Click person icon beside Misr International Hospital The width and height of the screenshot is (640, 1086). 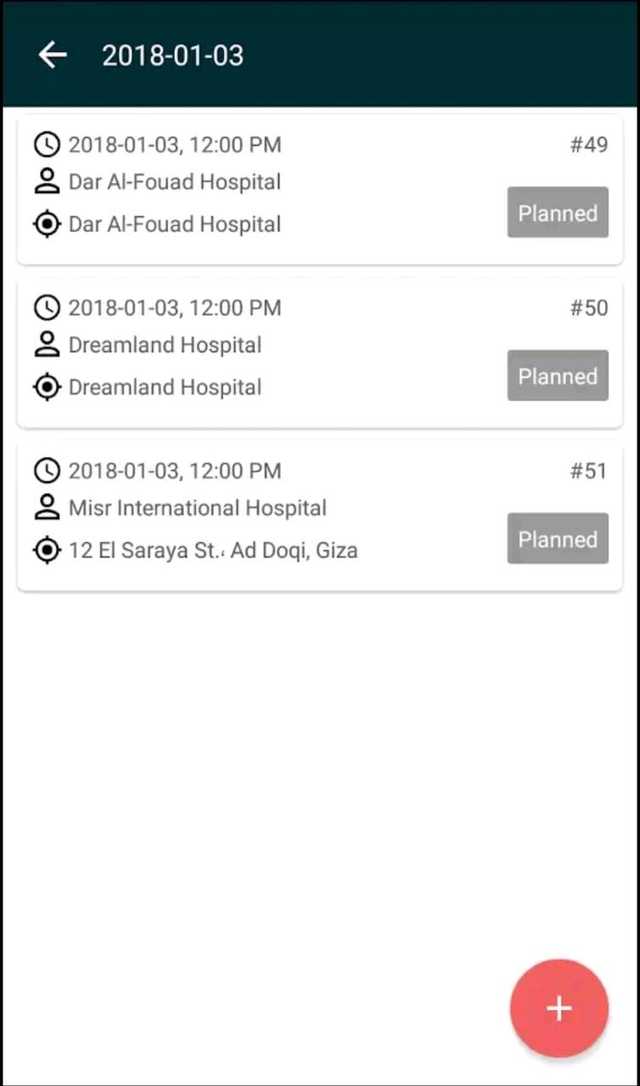tap(47, 508)
